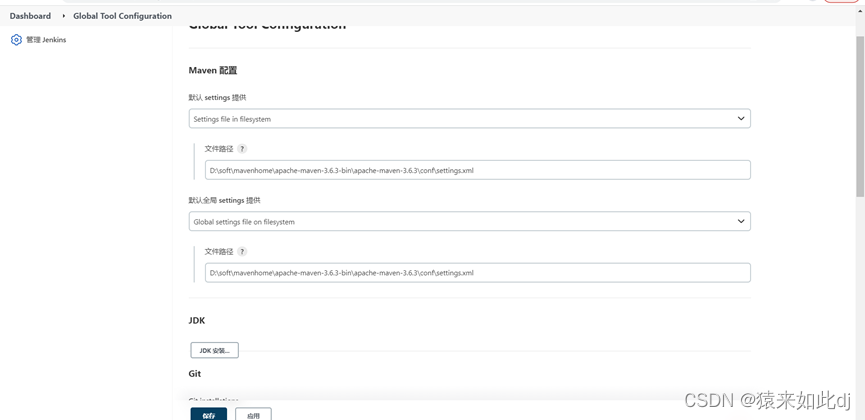
Task: Click the 默认全局 settings 提供 label
Action: pyautogui.click(x=225, y=200)
